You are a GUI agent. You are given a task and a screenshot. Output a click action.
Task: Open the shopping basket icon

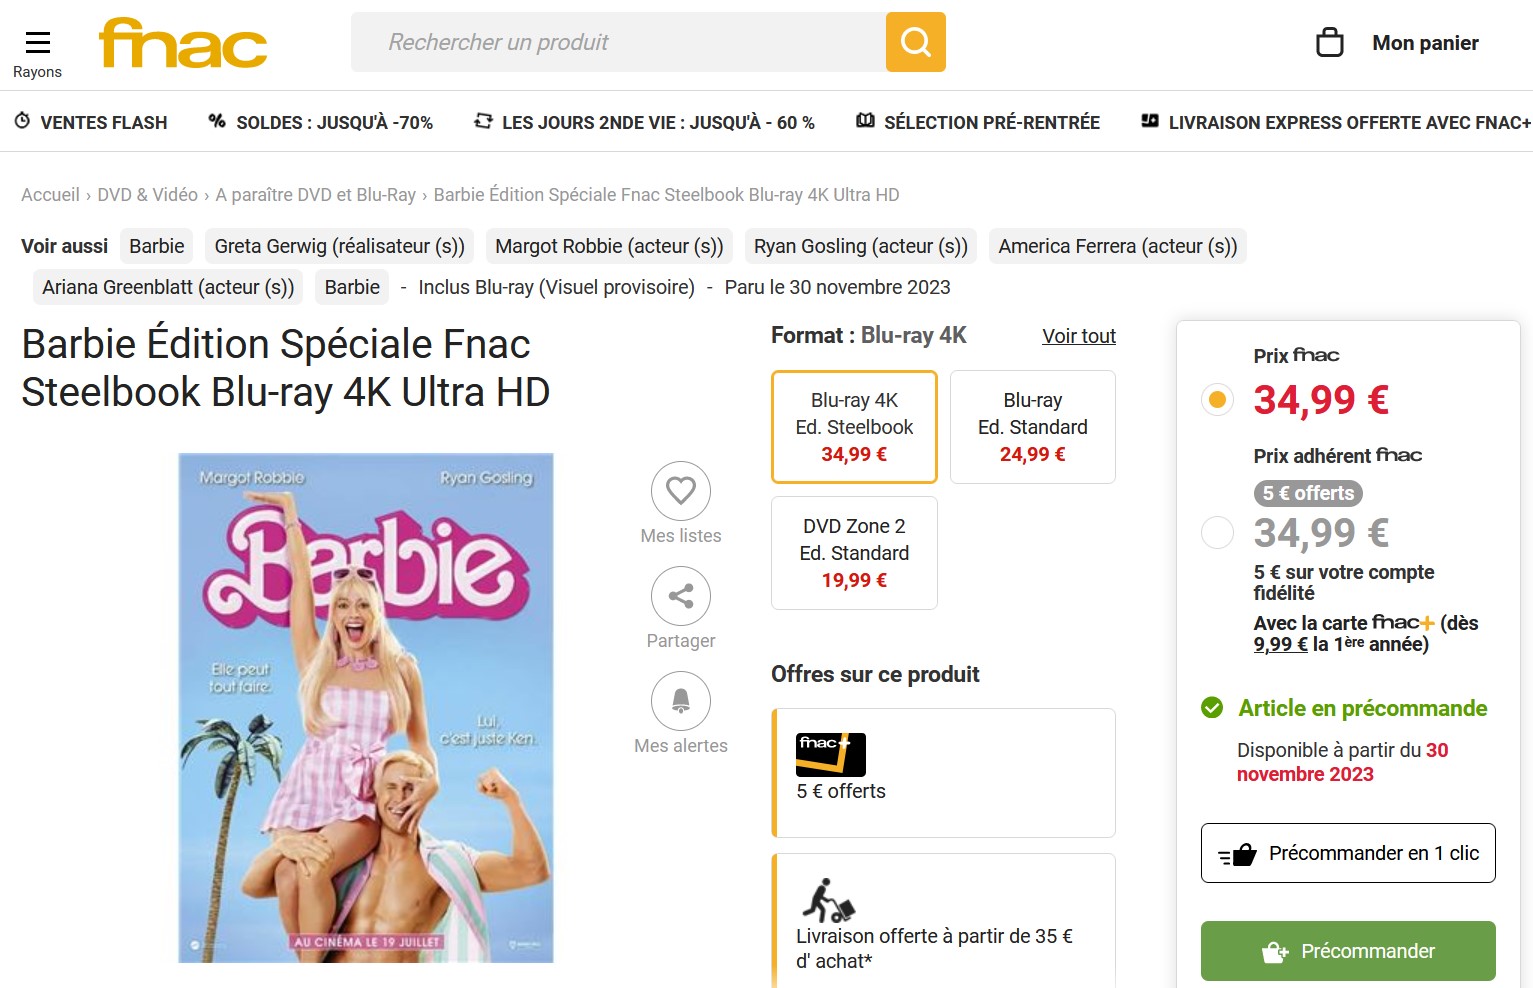coord(1329,43)
